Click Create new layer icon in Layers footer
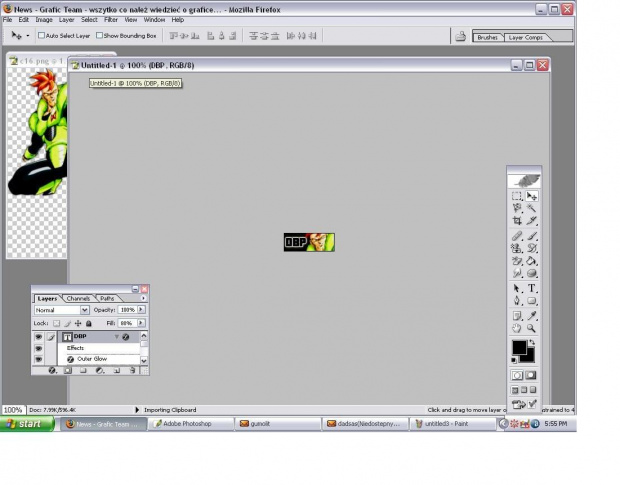Viewport: 620px width, 485px height. click(117, 370)
